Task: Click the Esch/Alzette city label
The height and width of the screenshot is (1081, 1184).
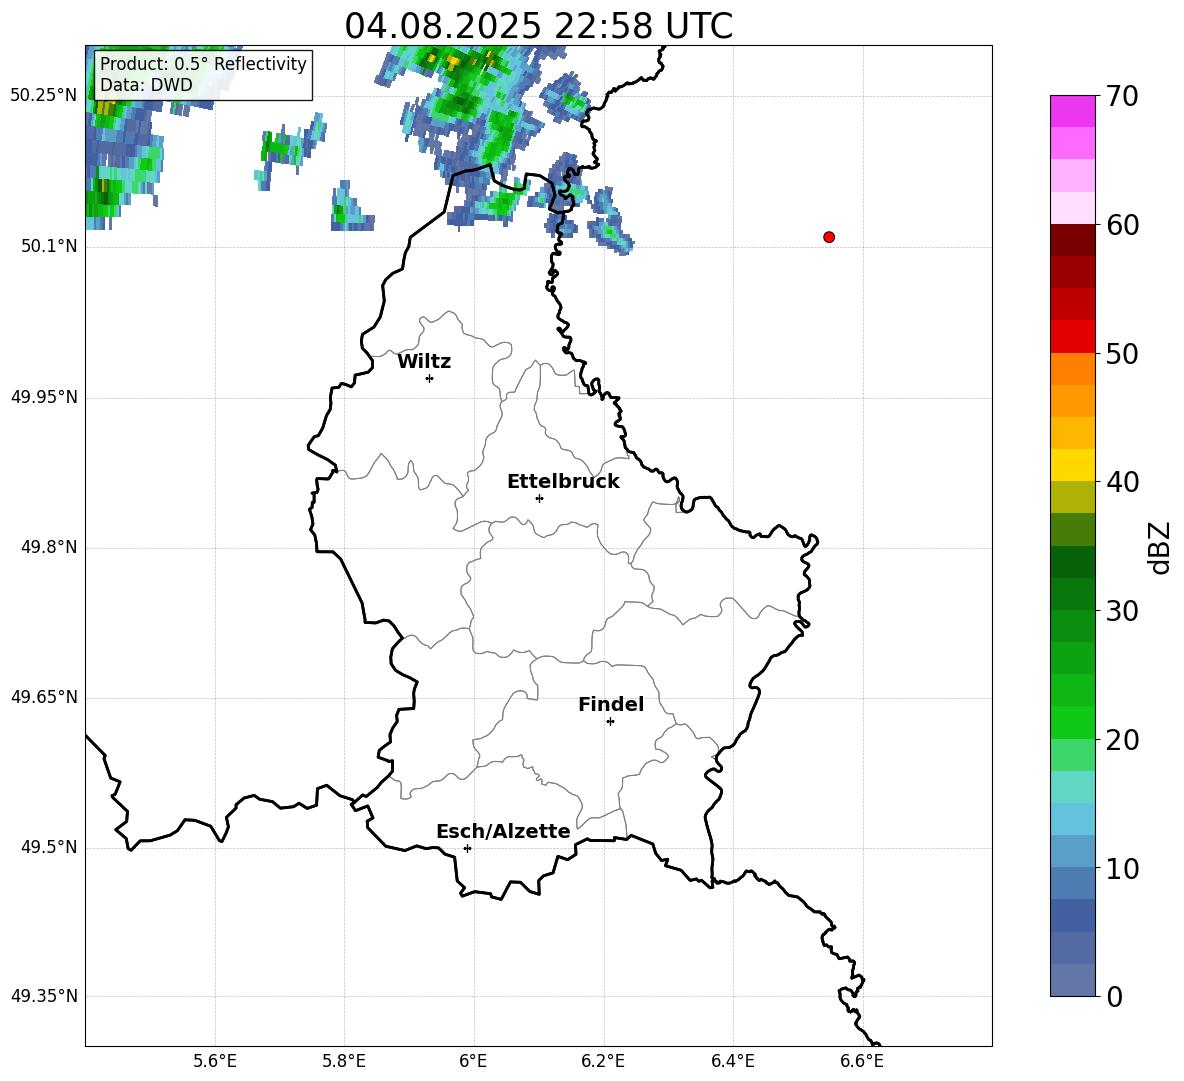Action: [x=504, y=831]
